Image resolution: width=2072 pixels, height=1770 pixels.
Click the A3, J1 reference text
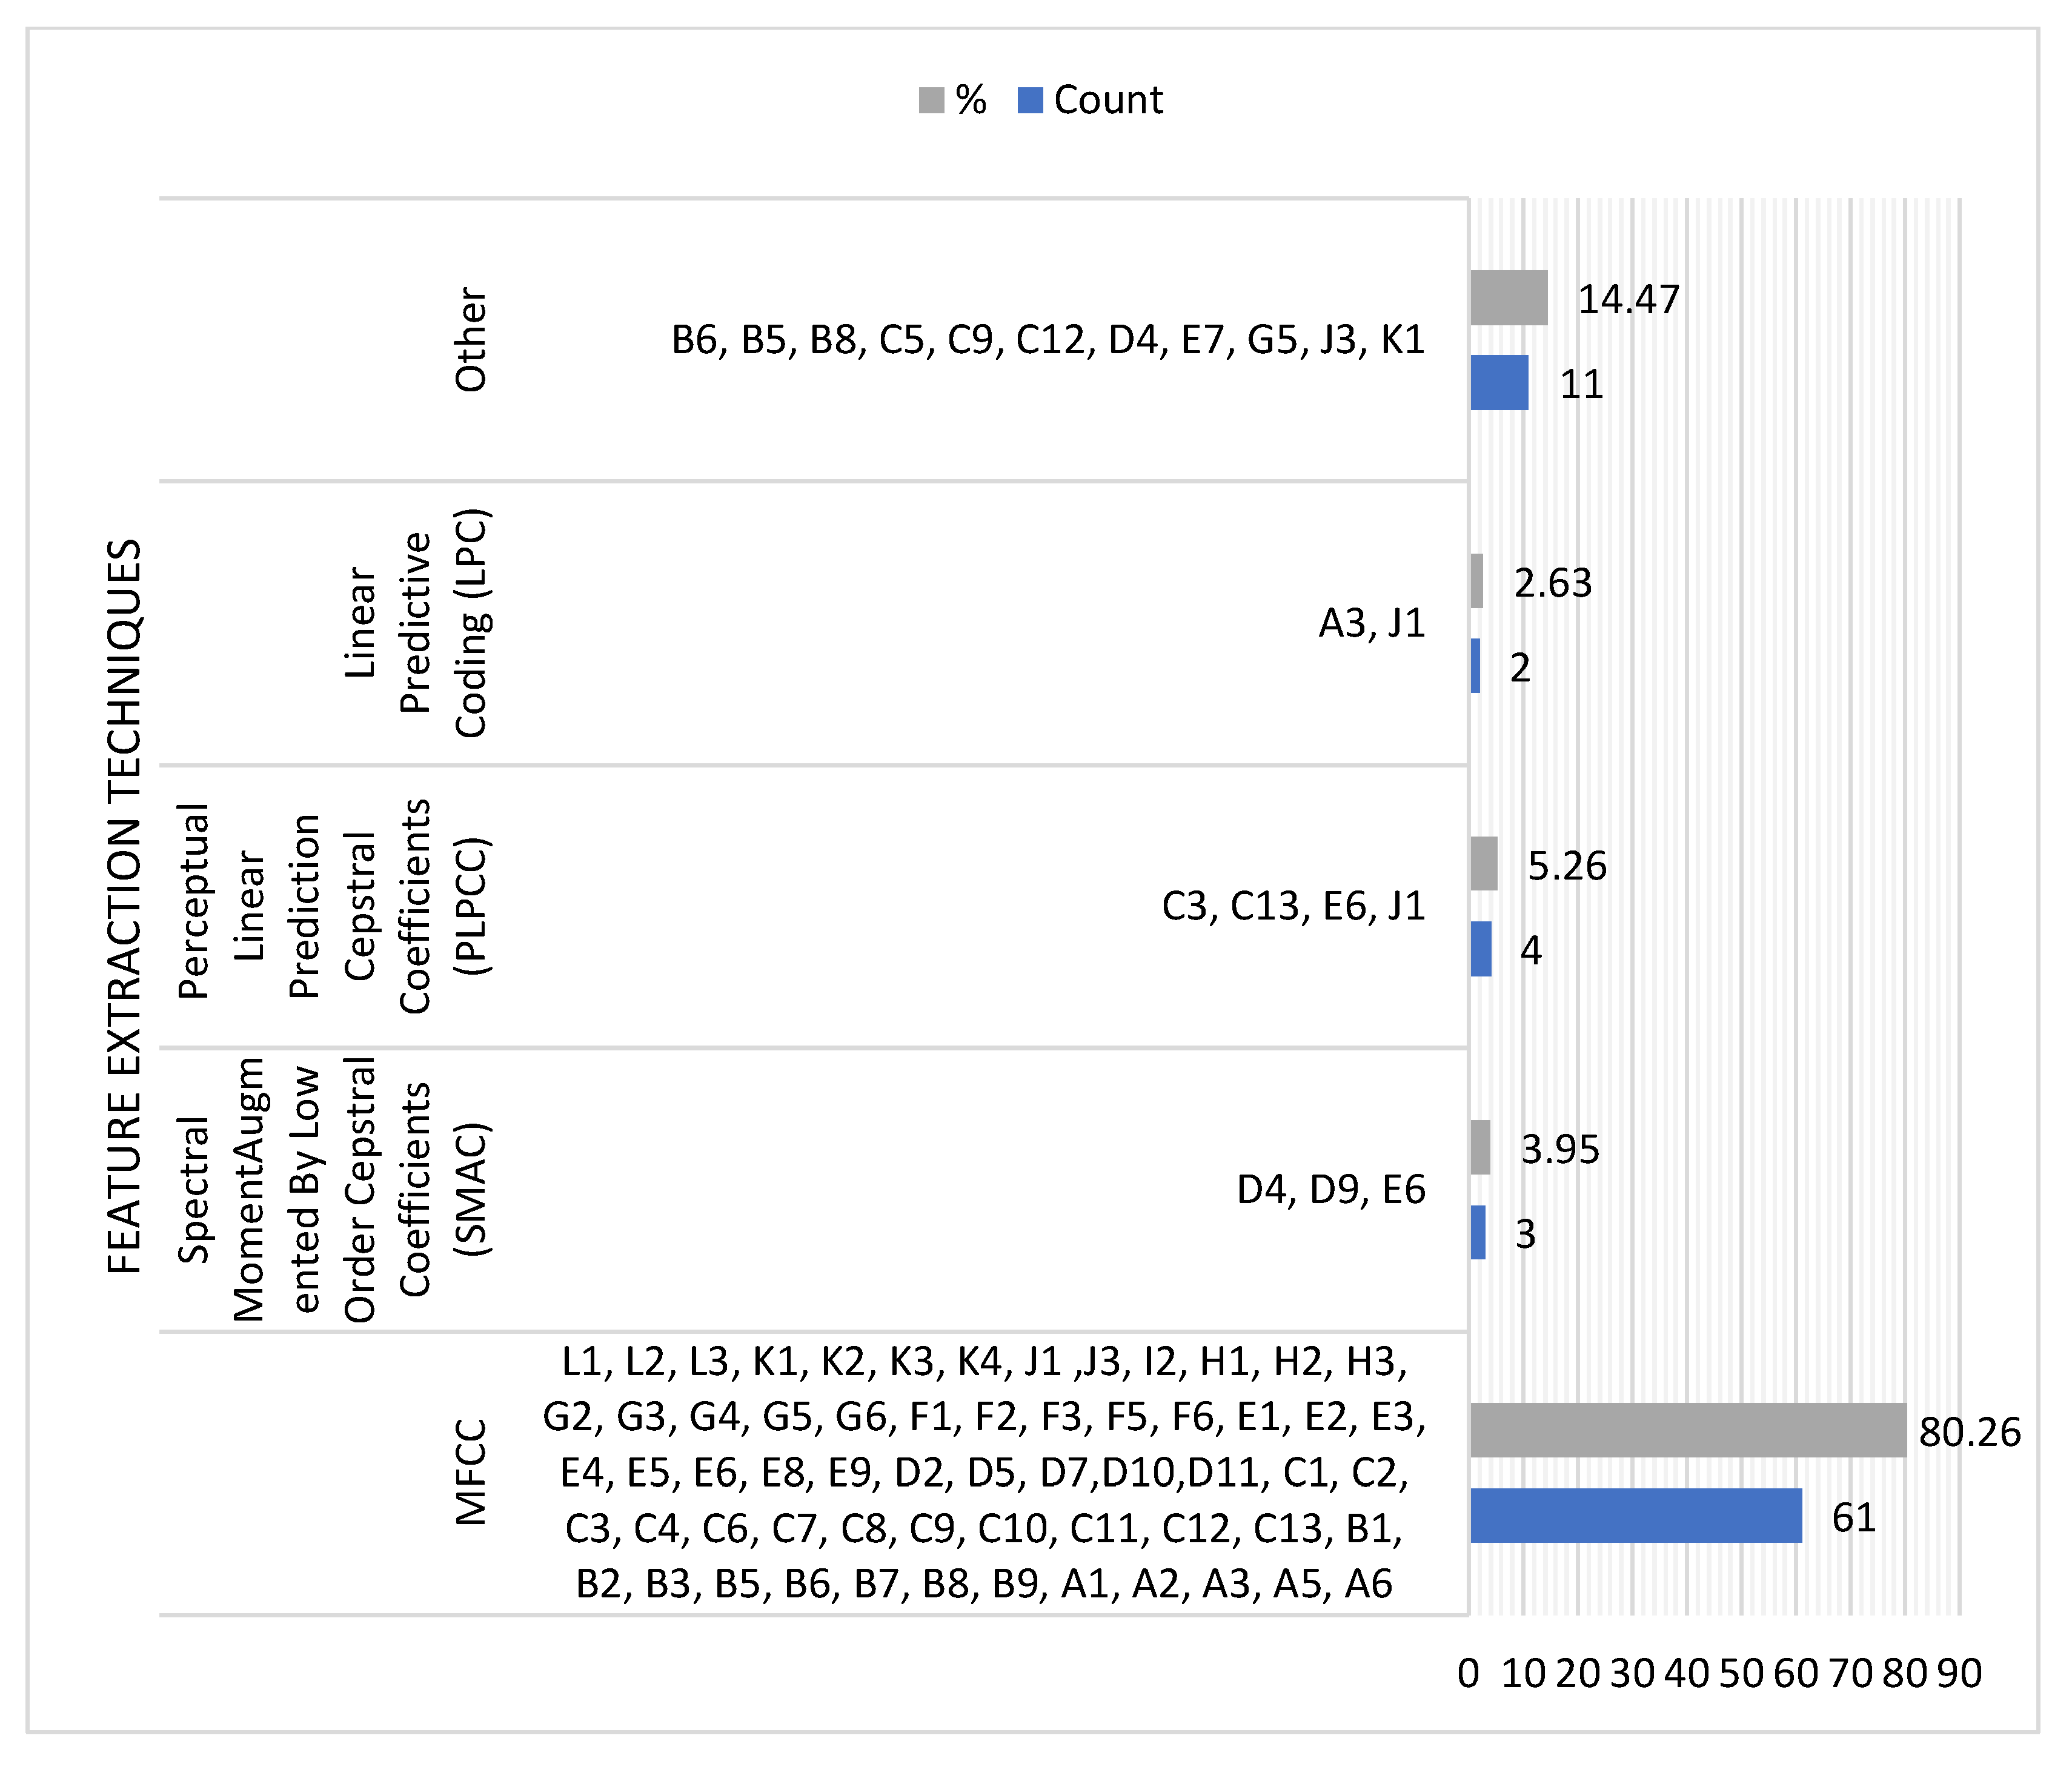[1371, 623]
